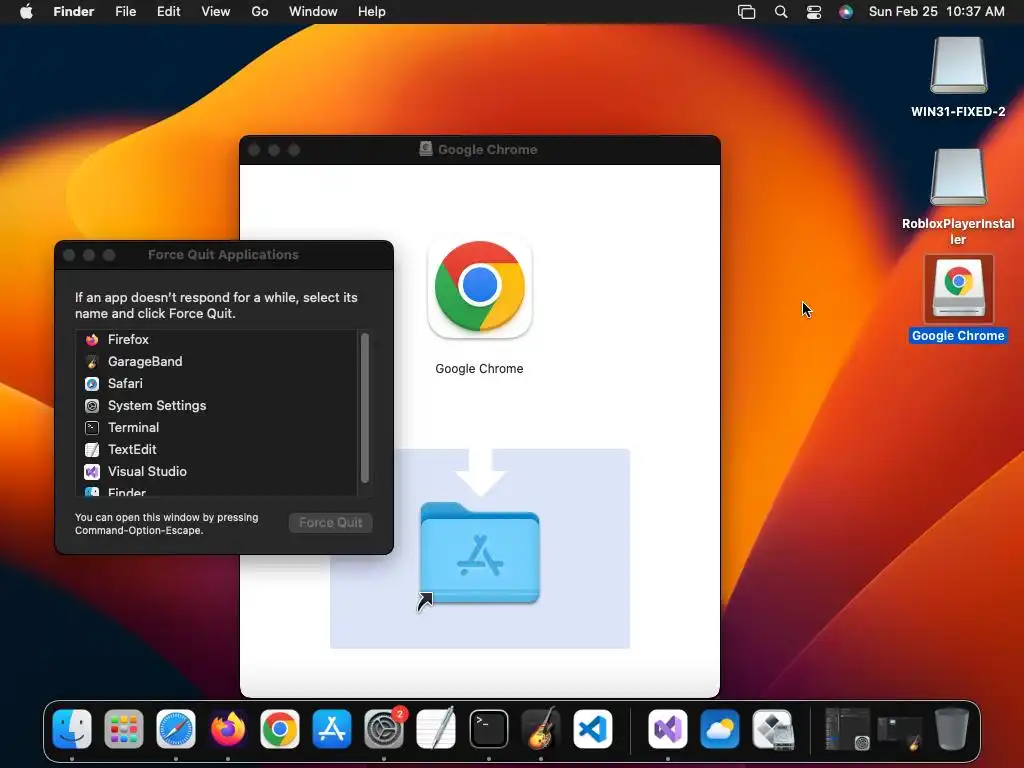Image resolution: width=1024 pixels, height=768 pixels.
Task: Open Stage Manager icon in menu bar
Action: point(746,12)
